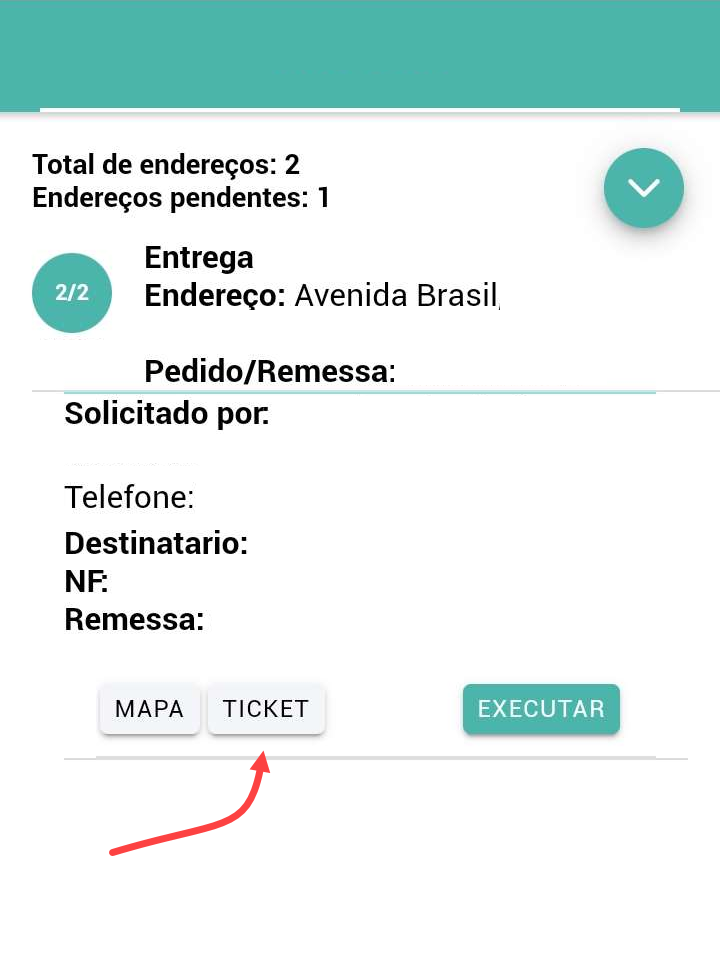This screenshot has height=956, width=720.
Task: Expand the teal chevron-down round button
Action: [x=643, y=188]
